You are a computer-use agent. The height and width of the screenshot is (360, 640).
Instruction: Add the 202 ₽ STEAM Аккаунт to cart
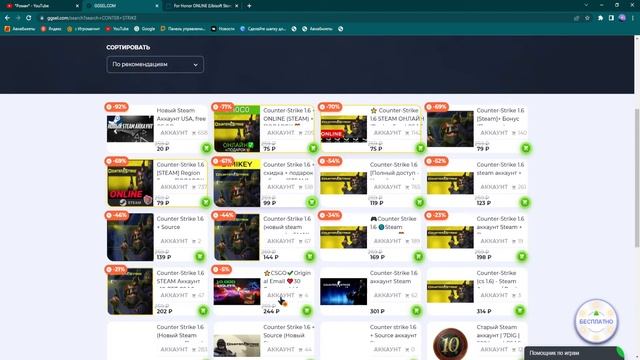tap(203, 311)
